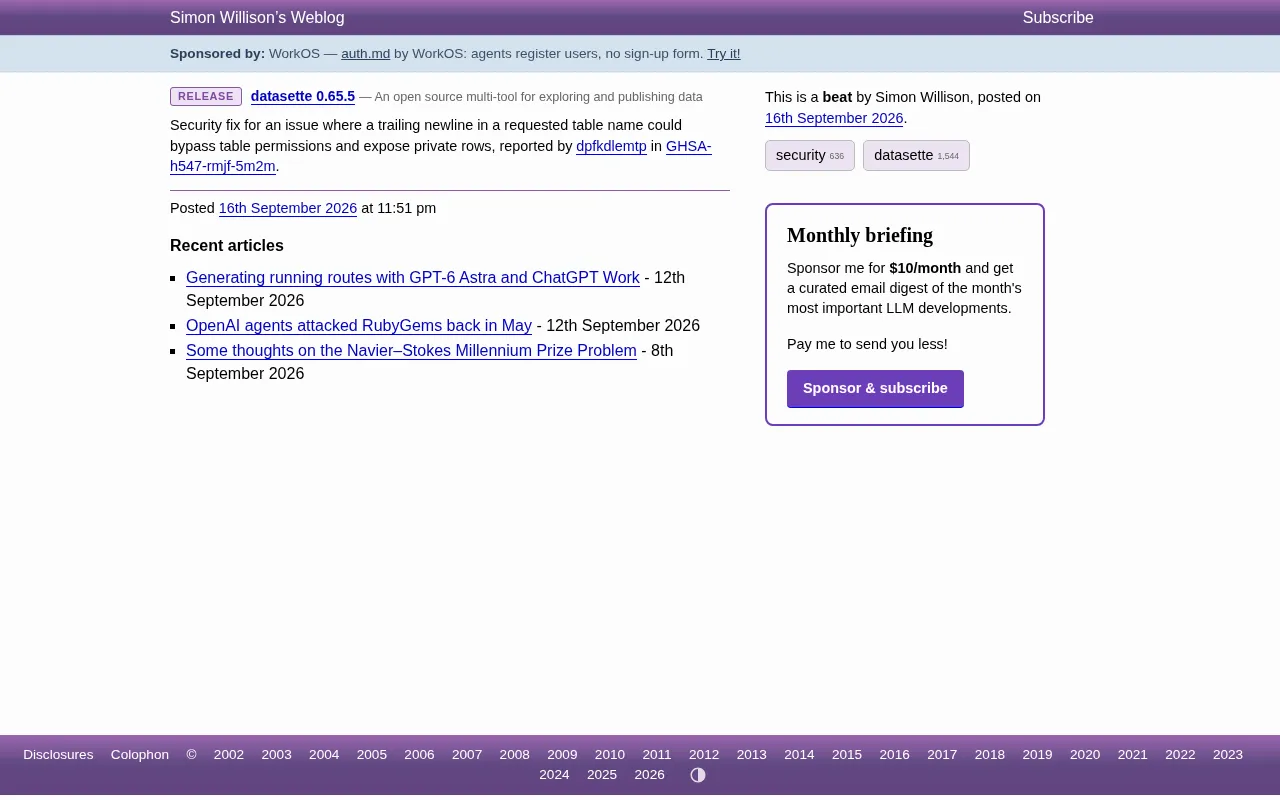Open the Disclosures footer link

[x=58, y=755]
